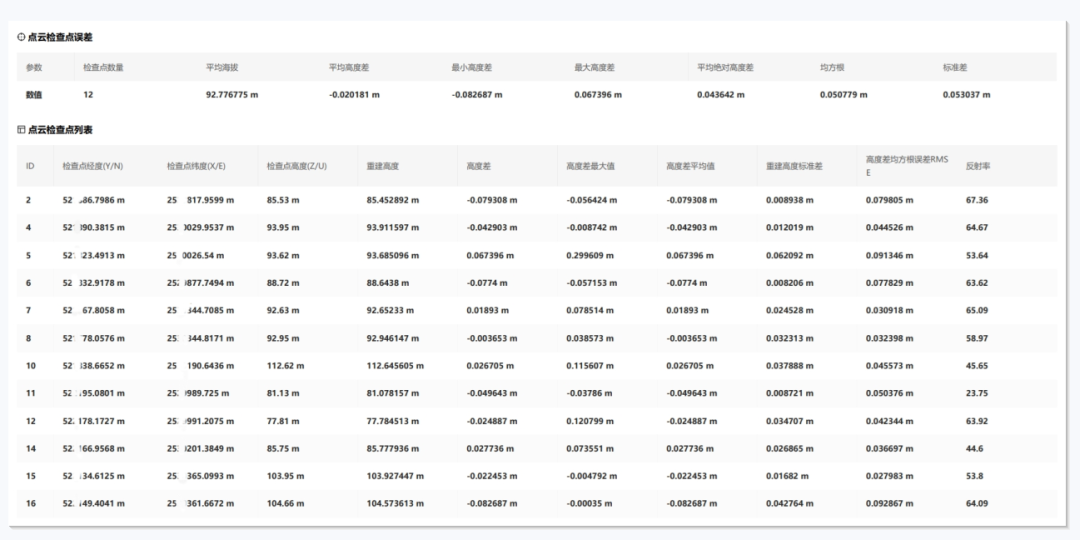
Task: Select the value 0.043642 m
Action: [x=720, y=95]
